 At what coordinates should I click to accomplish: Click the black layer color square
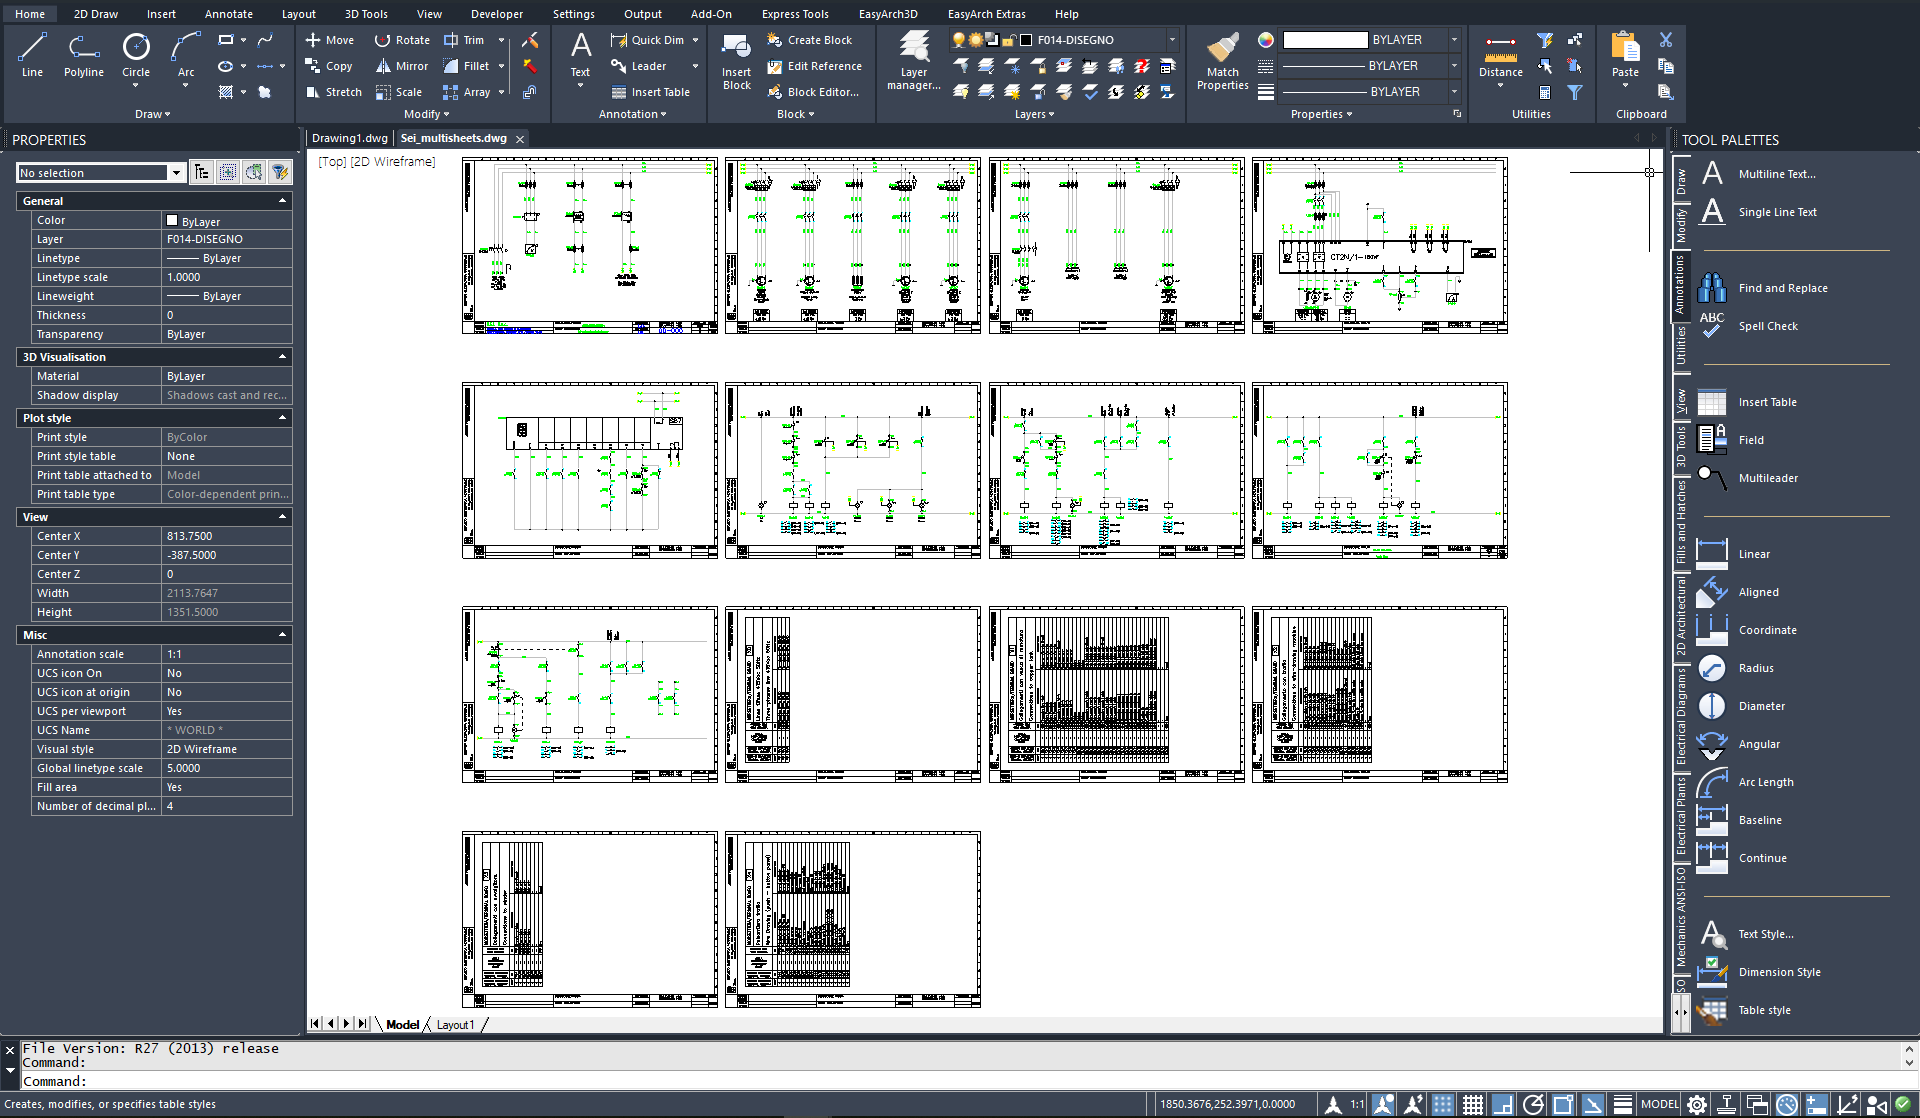[x=1025, y=40]
